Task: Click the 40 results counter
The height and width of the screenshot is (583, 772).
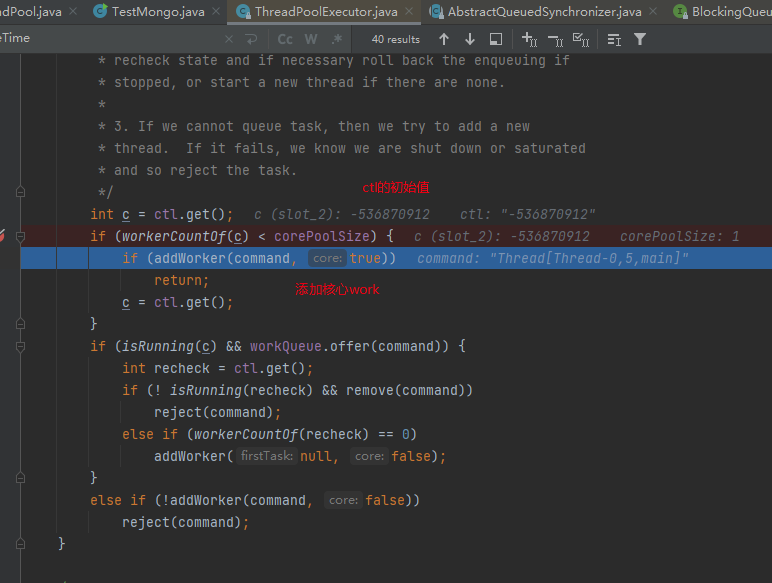Action: click(396, 39)
